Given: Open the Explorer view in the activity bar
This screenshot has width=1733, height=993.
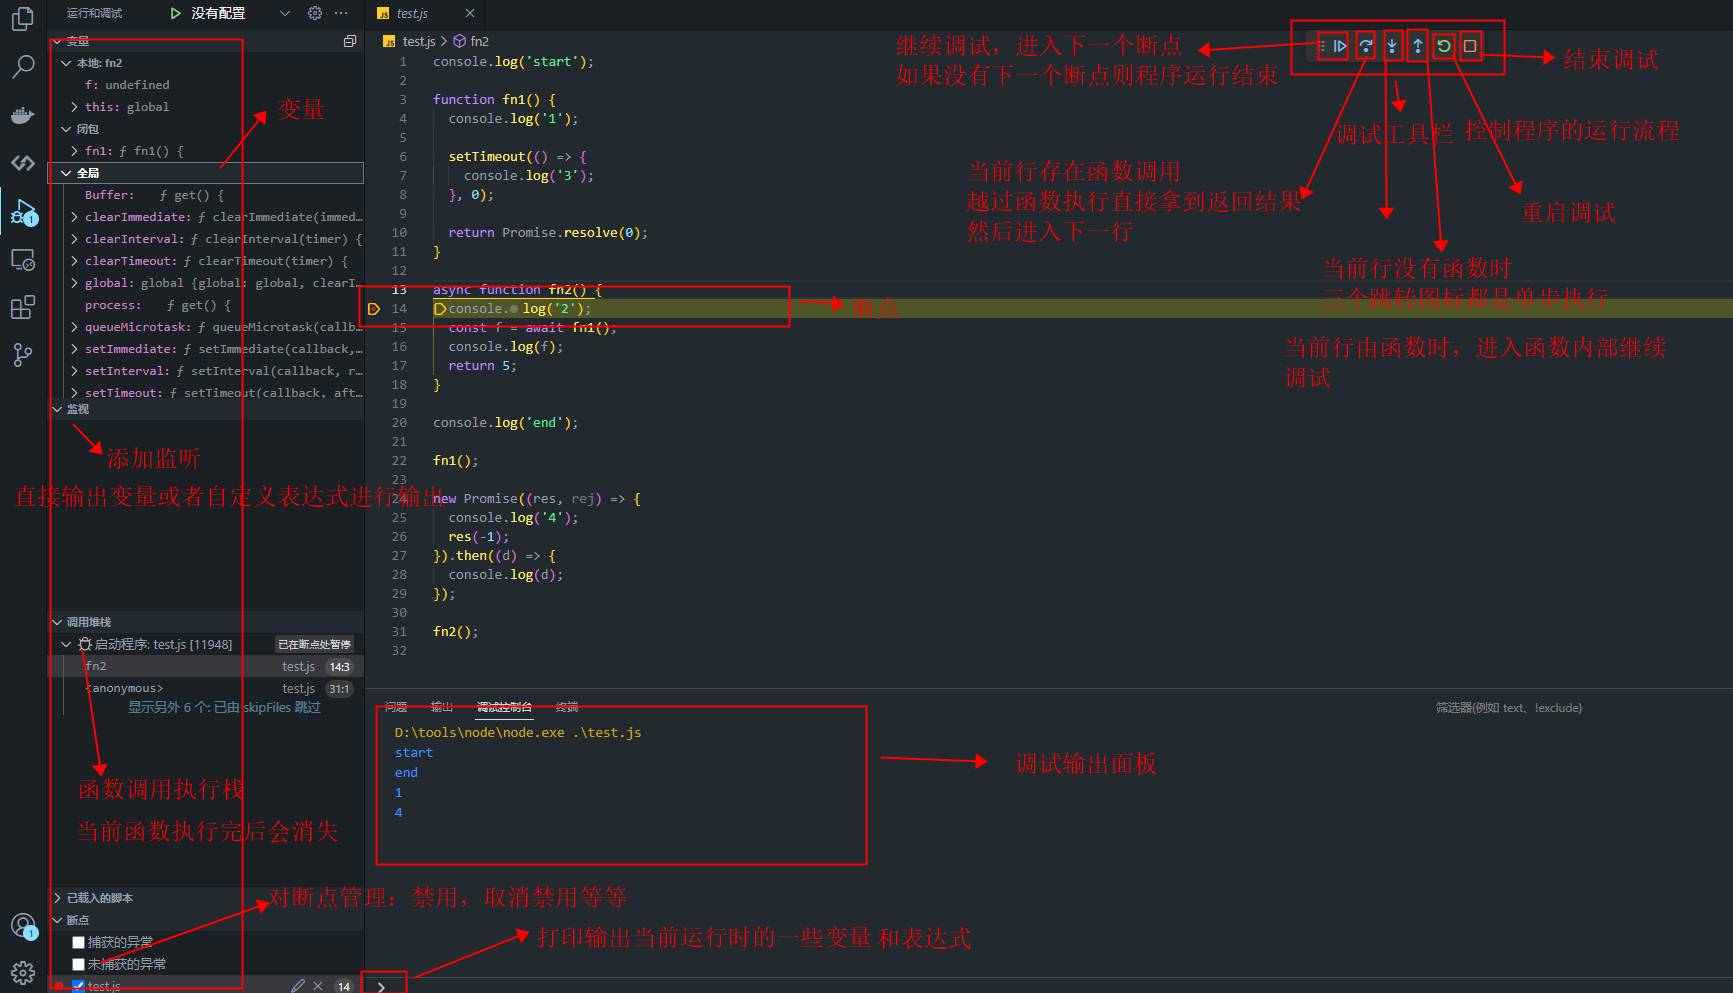Looking at the screenshot, I should [x=22, y=18].
